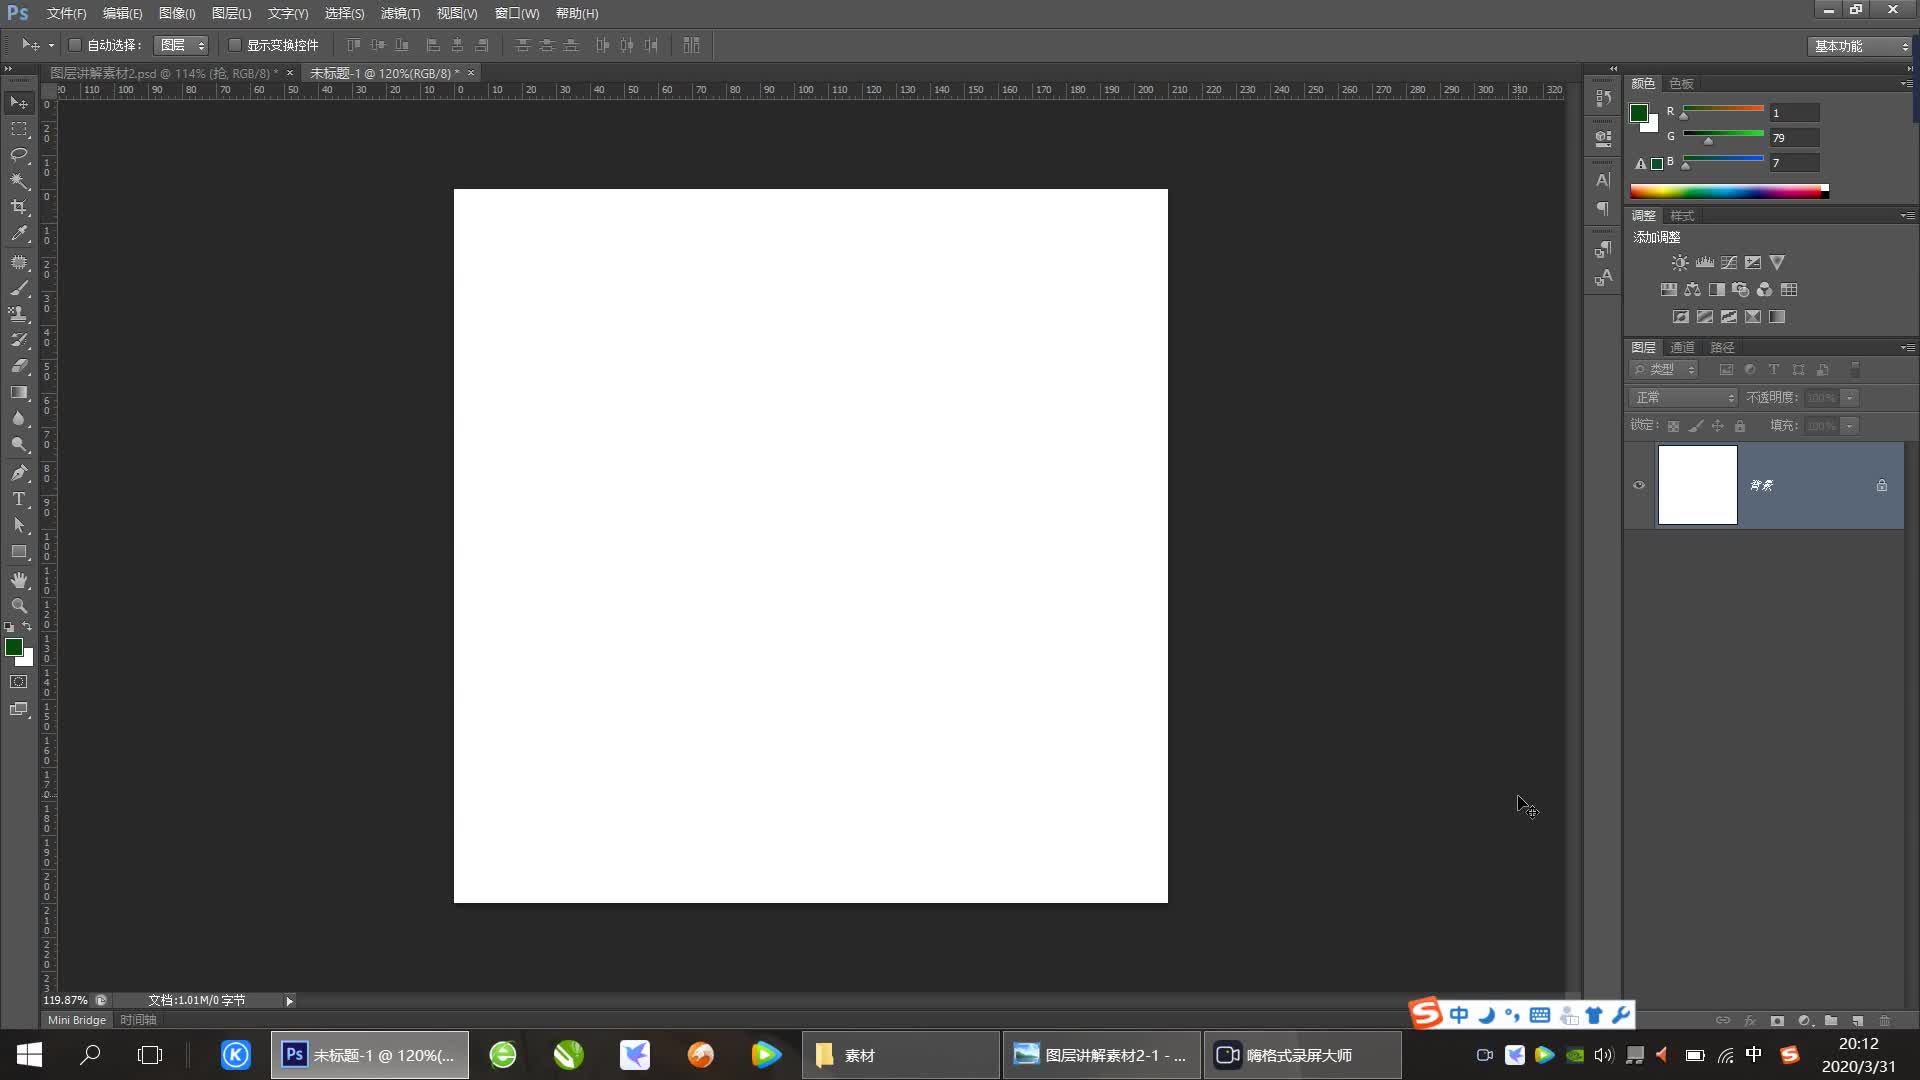Screen dimensions: 1920x1080
Task: Switch to the 通道 tab
Action: coord(1682,347)
